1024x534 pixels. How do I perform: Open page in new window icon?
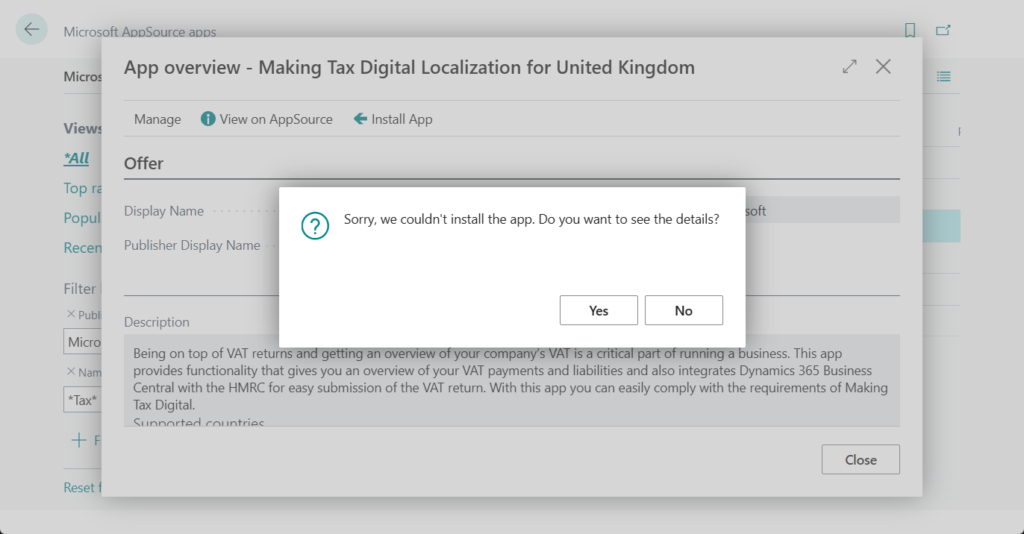(x=943, y=31)
